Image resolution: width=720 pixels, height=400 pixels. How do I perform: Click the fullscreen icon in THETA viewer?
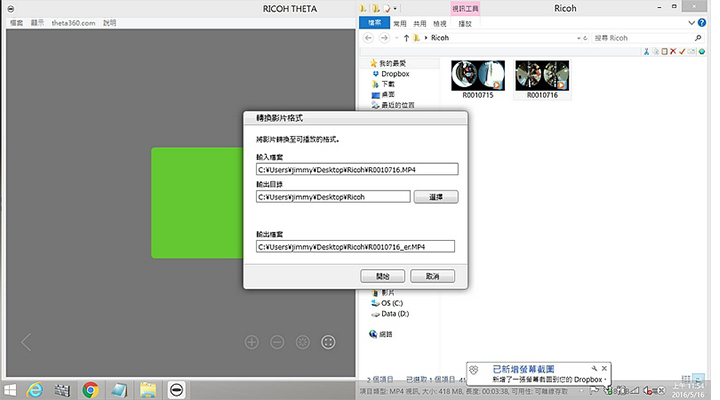[x=328, y=342]
